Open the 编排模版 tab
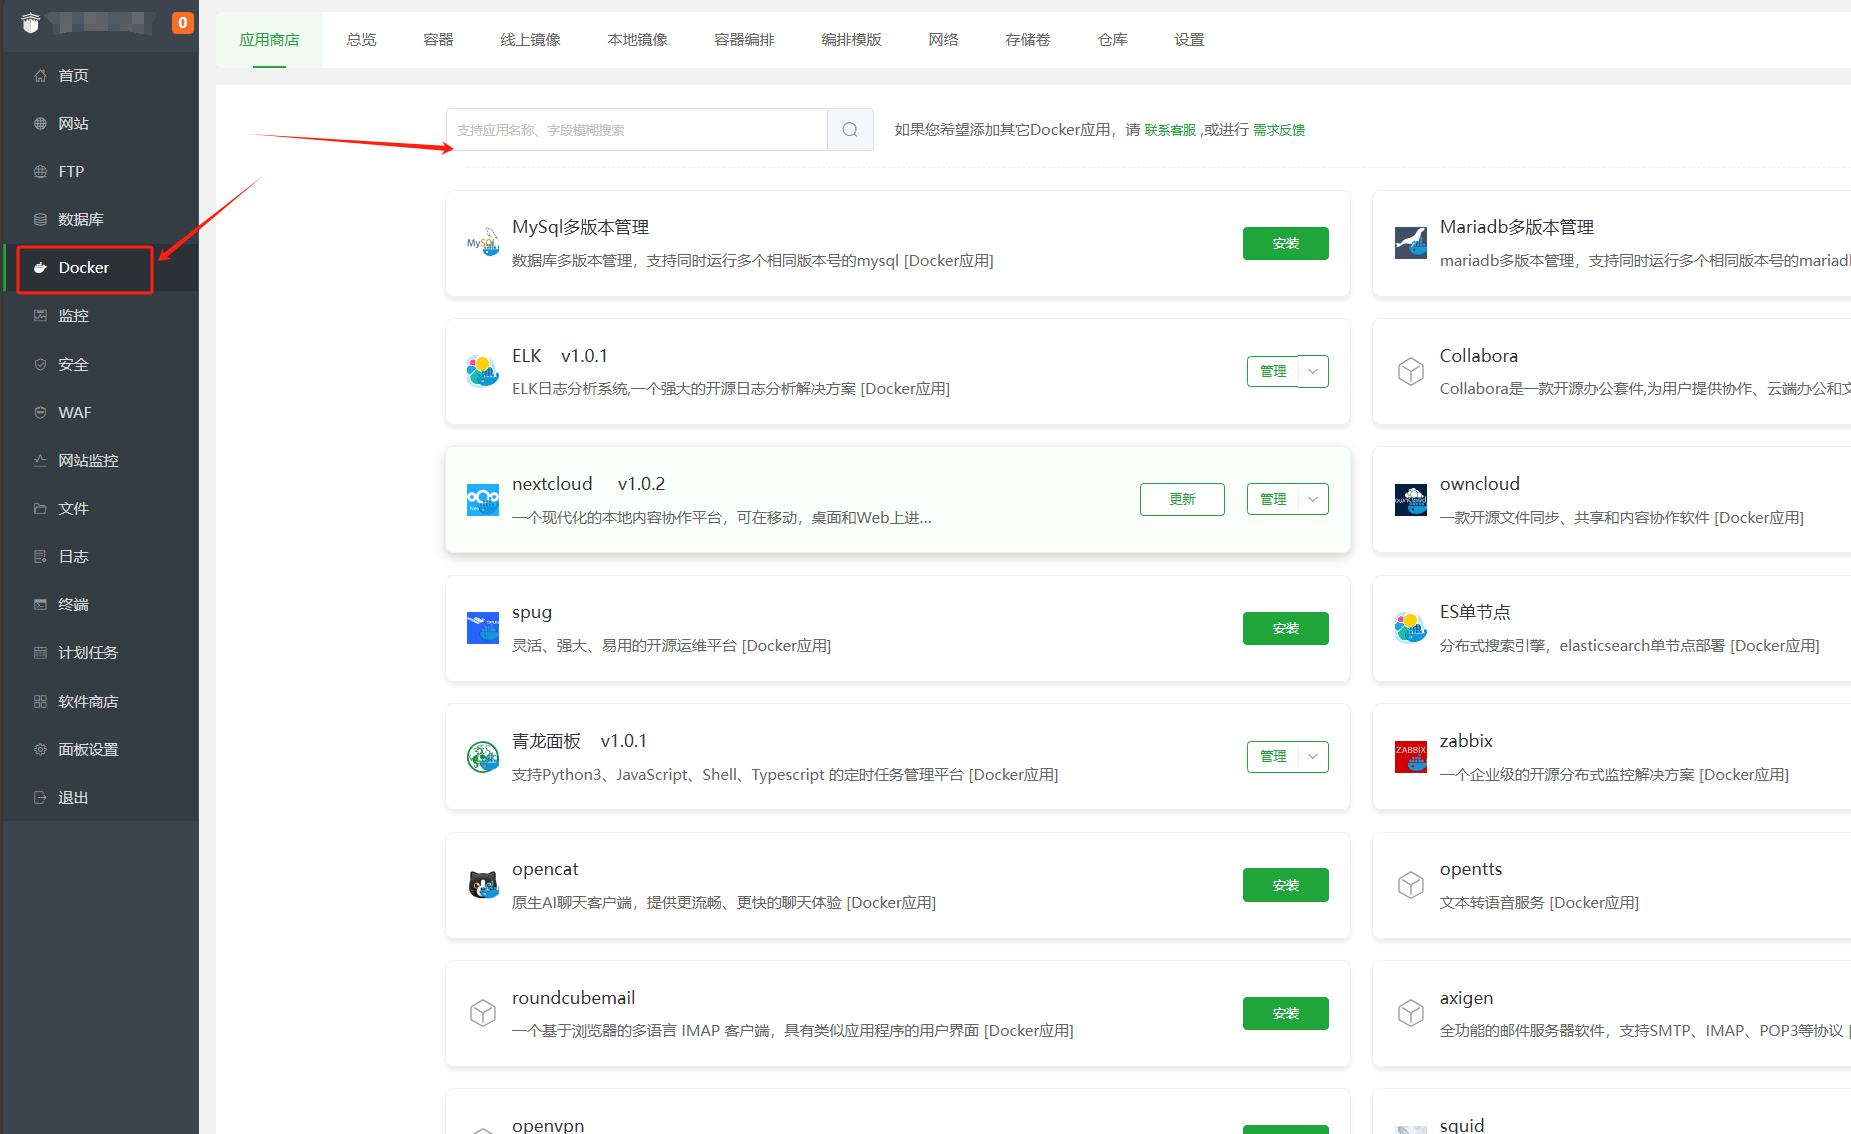The image size is (1851, 1134). tap(851, 40)
